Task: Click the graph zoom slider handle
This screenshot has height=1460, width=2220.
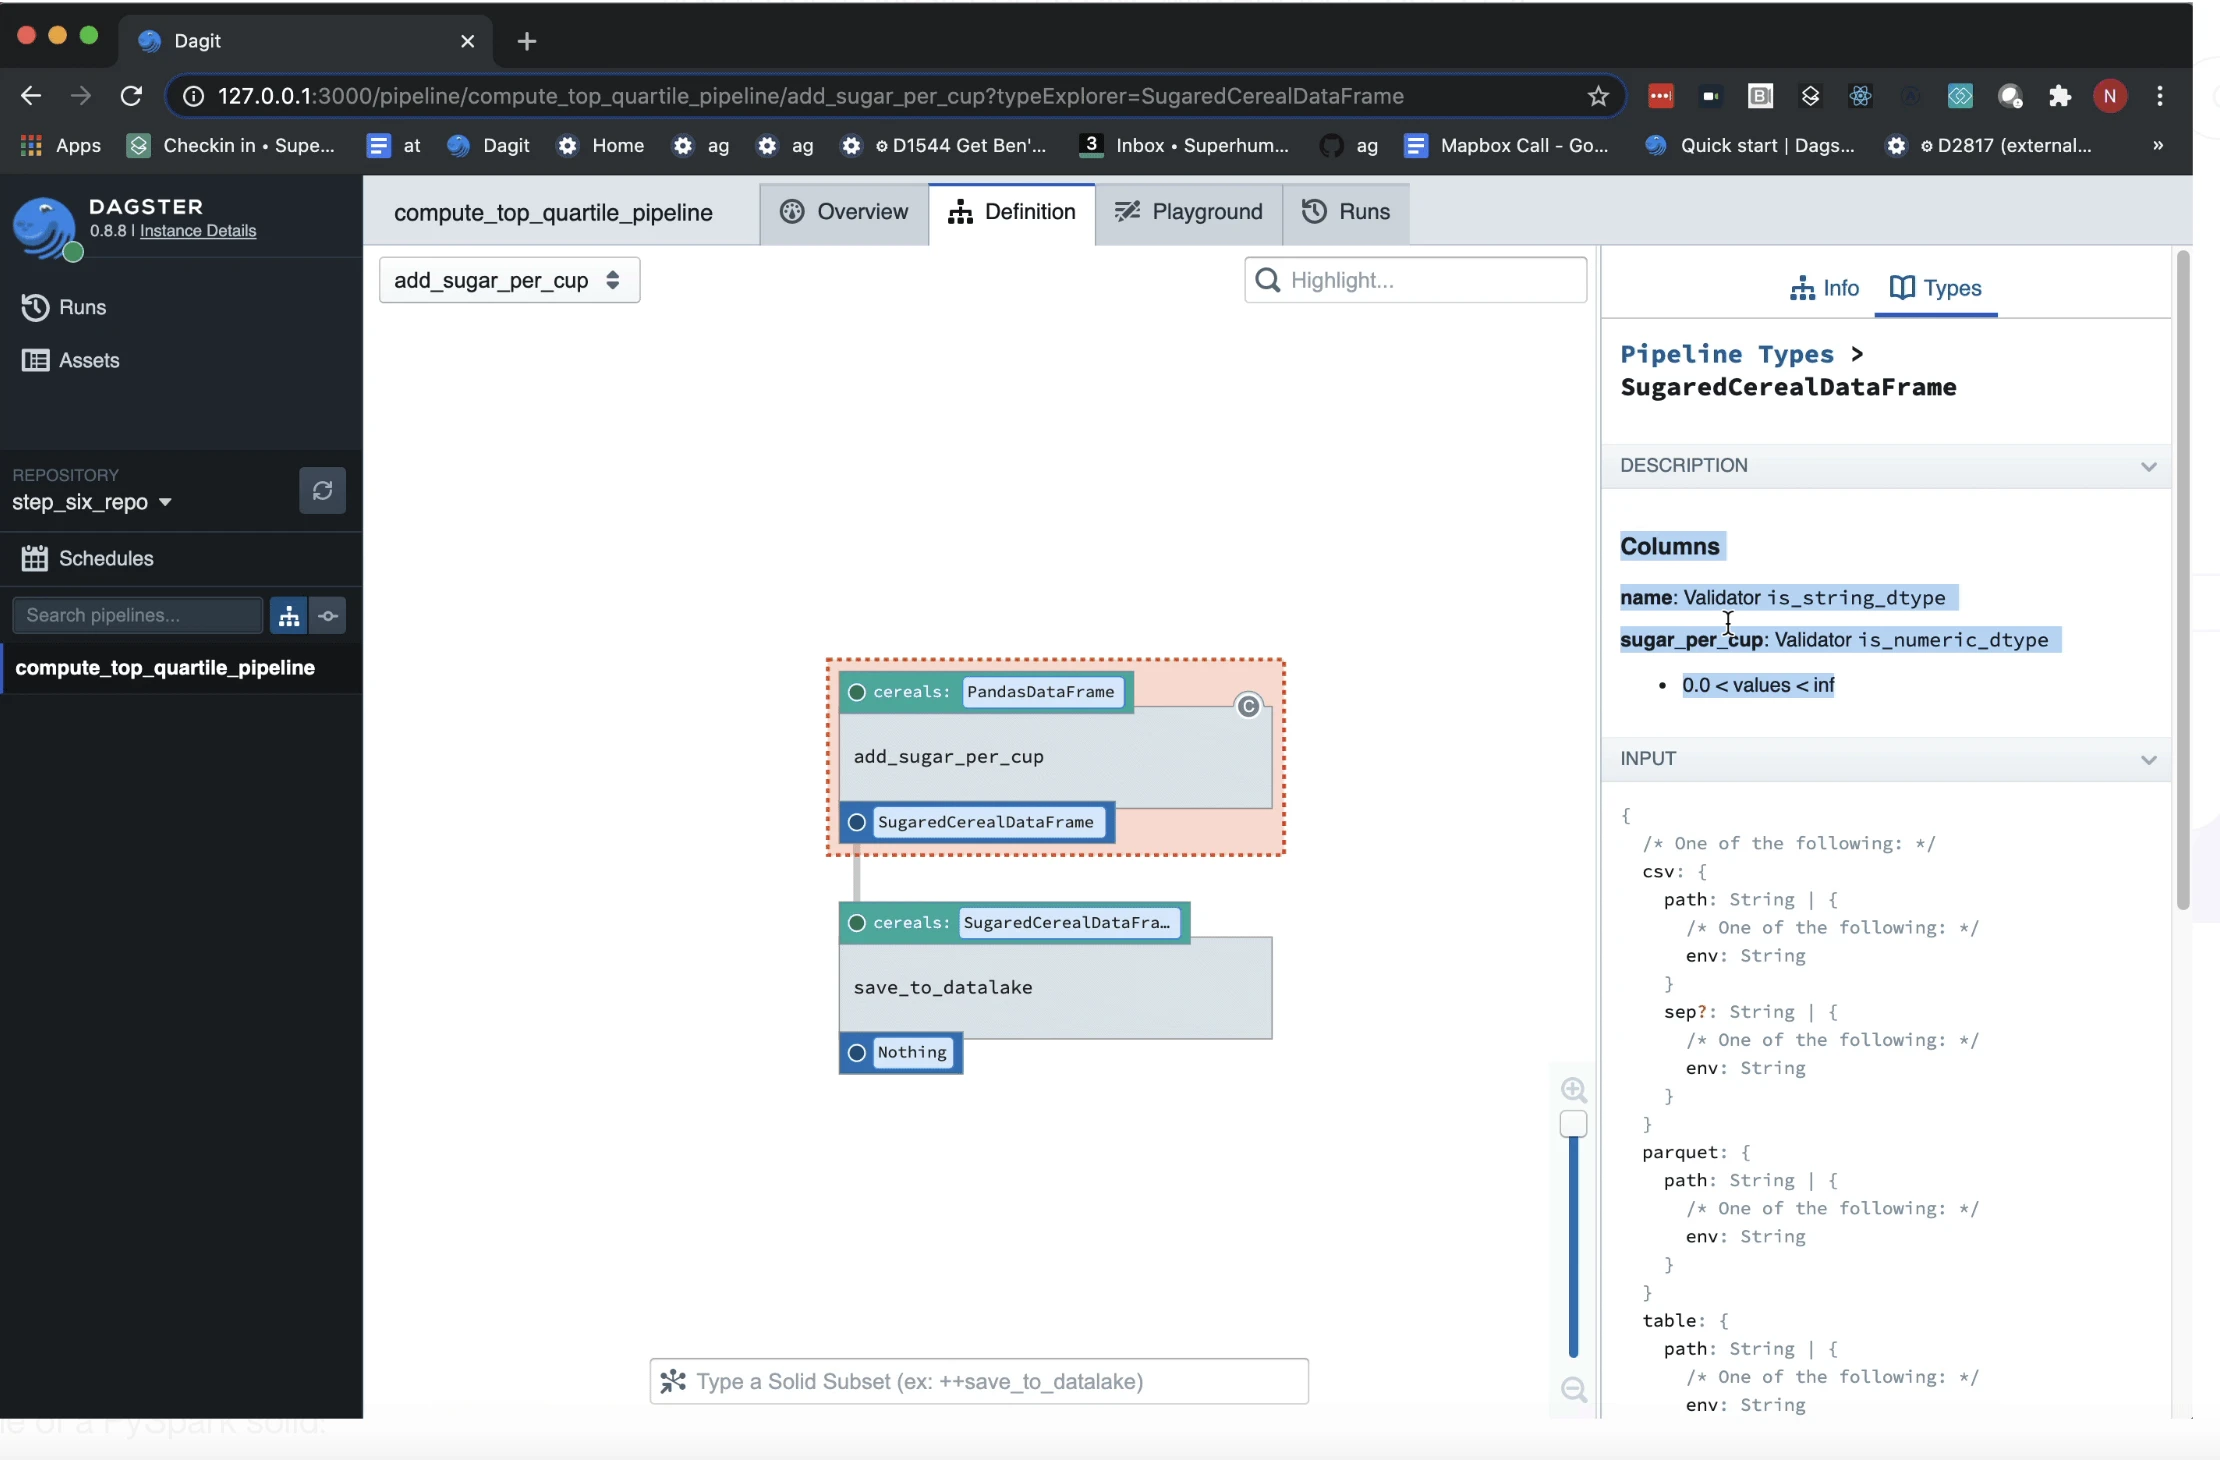Action: (1573, 1124)
